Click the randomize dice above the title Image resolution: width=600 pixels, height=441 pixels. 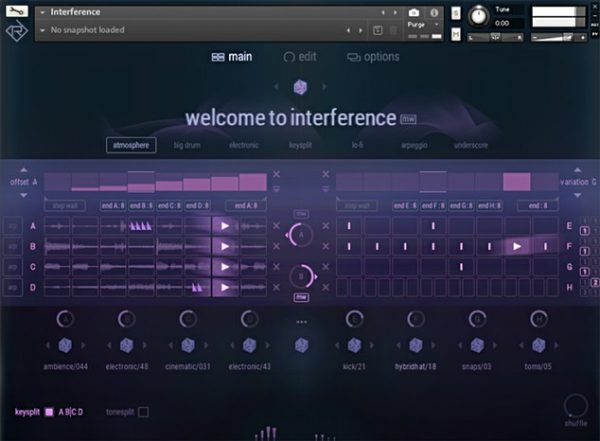click(299, 87)
